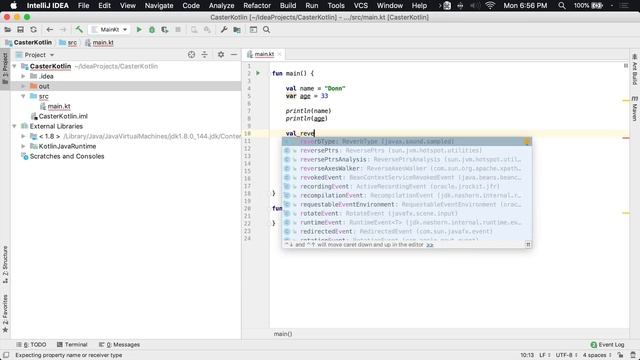The height and width of the screenshot is (360, 640).
Task: Click the Collapse All icon in Project panel
Action: click(204, 54)
